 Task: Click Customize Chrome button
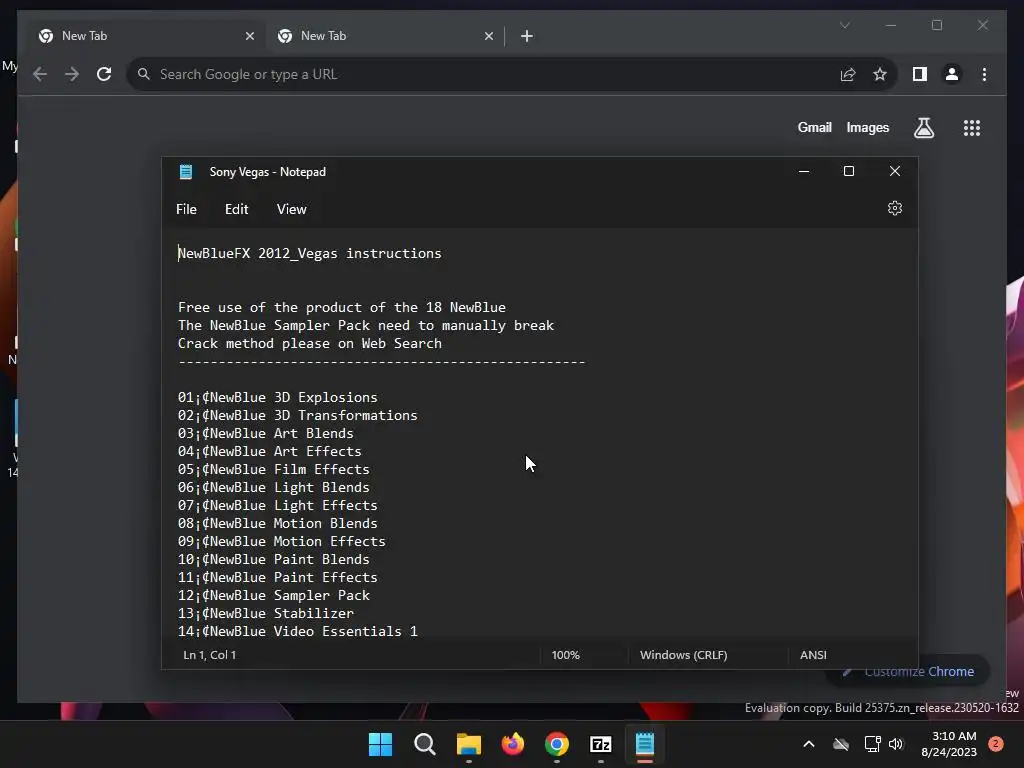tap(908, 671)
